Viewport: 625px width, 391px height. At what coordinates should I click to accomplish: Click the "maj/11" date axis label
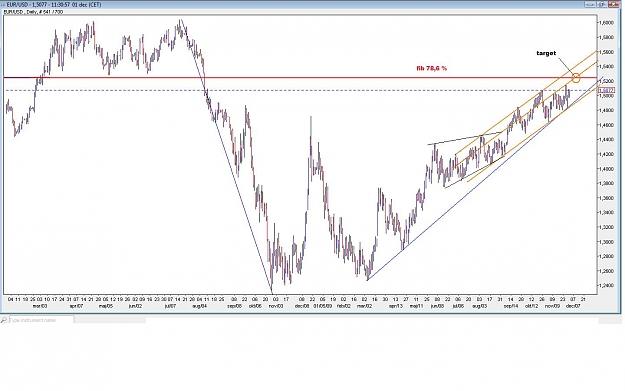pyautogui.click(x=416, y=306)
